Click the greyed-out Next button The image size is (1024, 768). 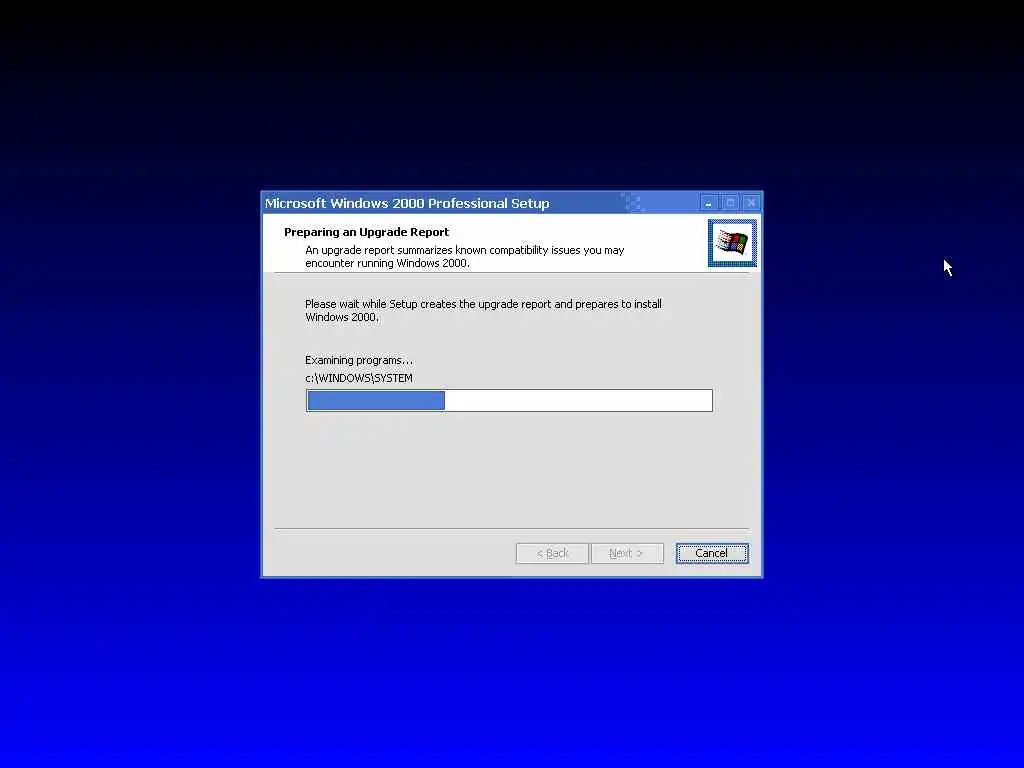click(x=627, y=553)
